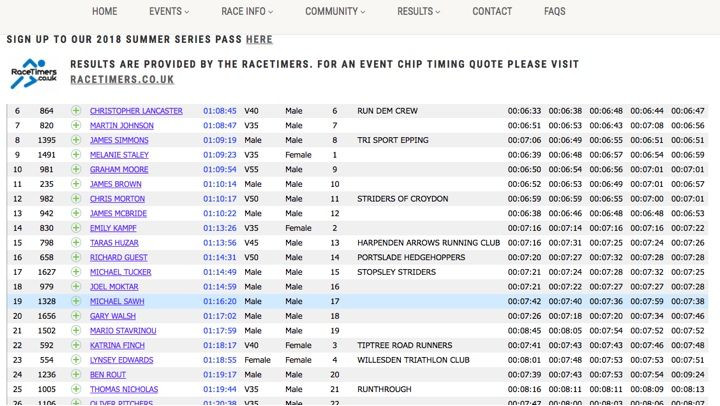Click plus icon beside Thomas Nicholas
720x406 pixels.
point(76,389)
